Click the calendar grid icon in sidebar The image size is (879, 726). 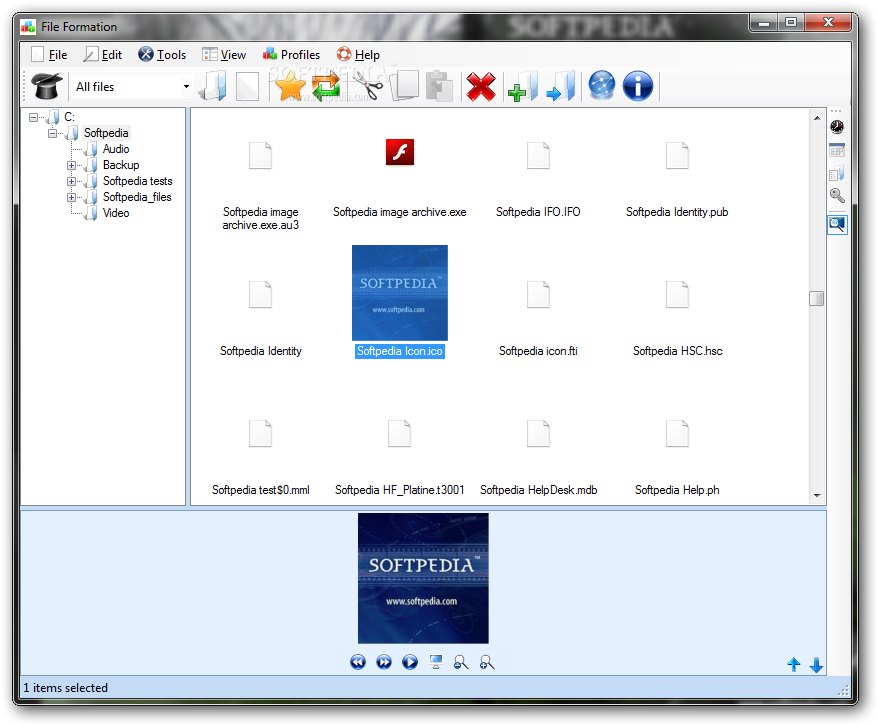pyautogui.click(x=837, y=150)
